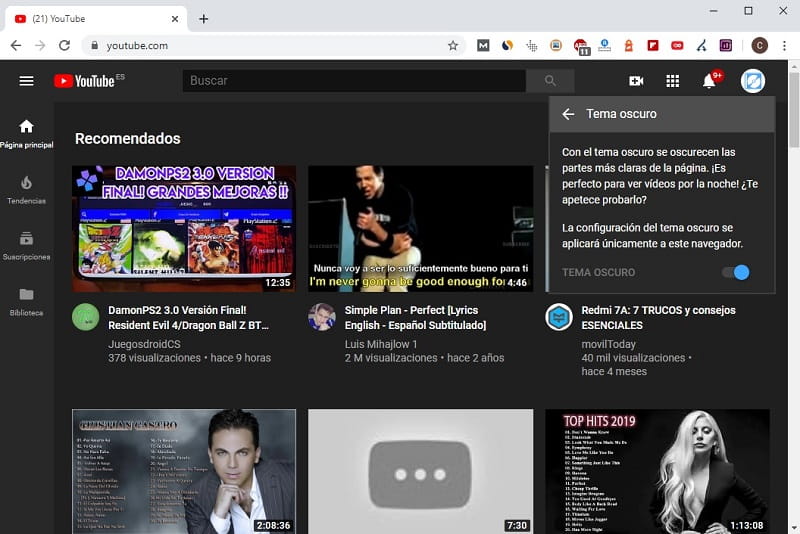Open the notifications bell
This screenshot has width=800, height=534.
[x=709, y=81]
